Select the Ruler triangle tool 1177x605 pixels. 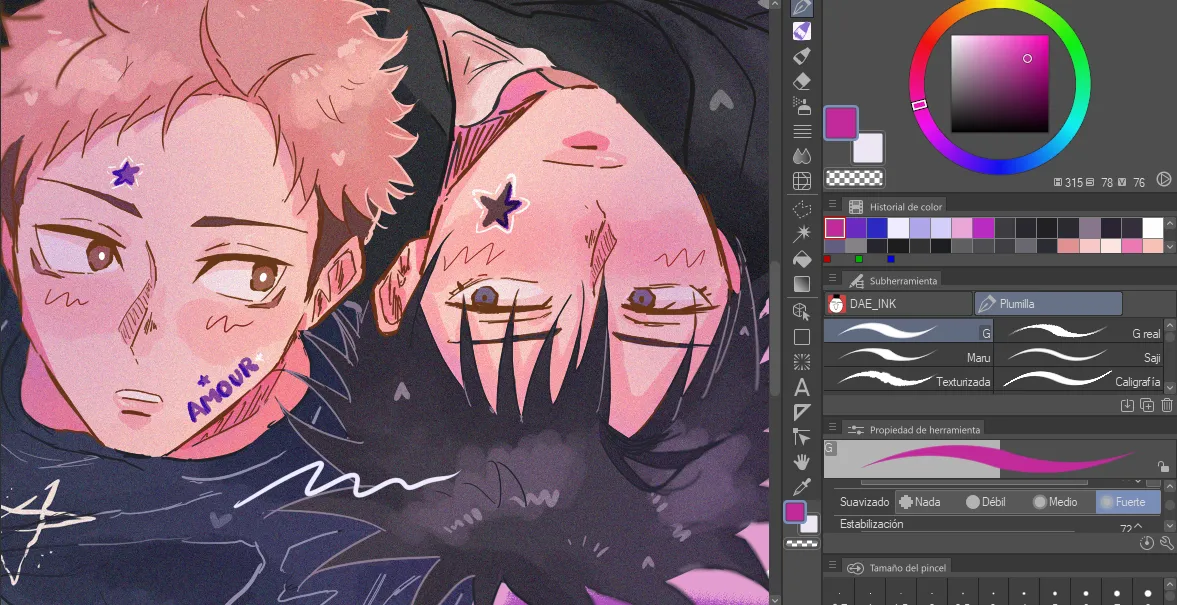coord(802,412)
